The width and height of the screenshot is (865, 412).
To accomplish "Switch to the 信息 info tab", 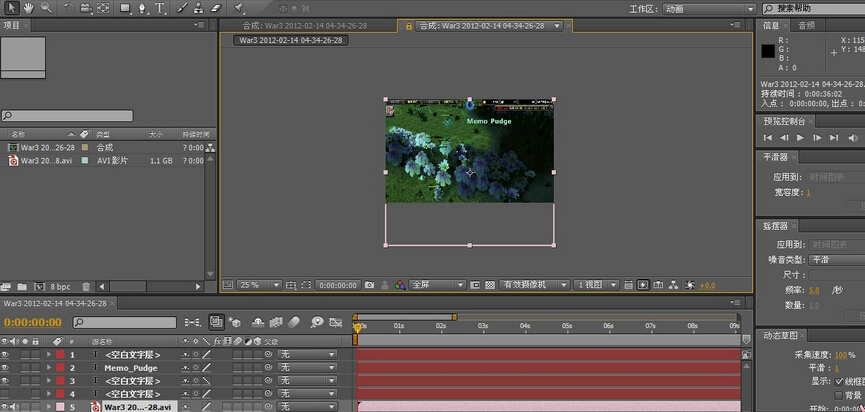I will click(x=771, y=25).
